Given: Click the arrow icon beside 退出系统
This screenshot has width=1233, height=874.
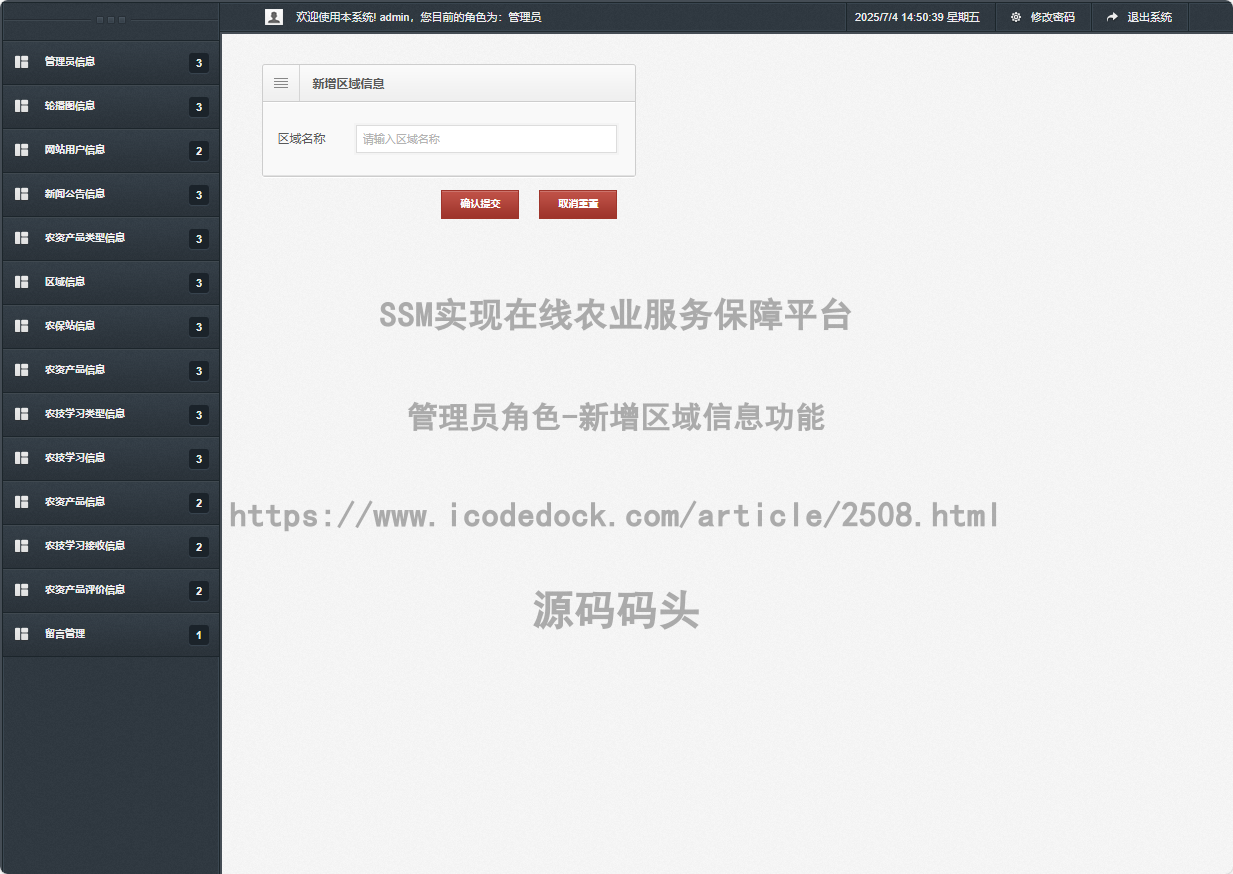Looking at the screenshot, I should pyautogui.click(x=1112, y=17).
